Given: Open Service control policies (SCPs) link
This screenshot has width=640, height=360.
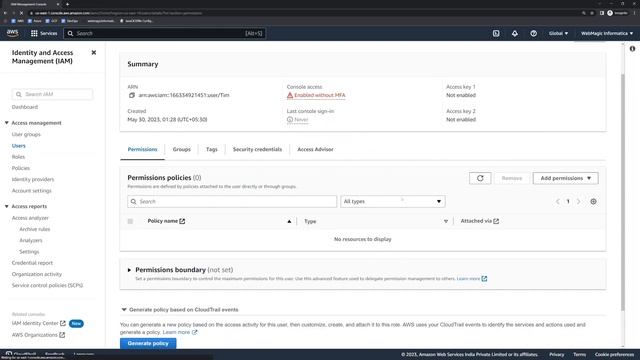Looking at the screenshot, I should (x=47, y=285).
